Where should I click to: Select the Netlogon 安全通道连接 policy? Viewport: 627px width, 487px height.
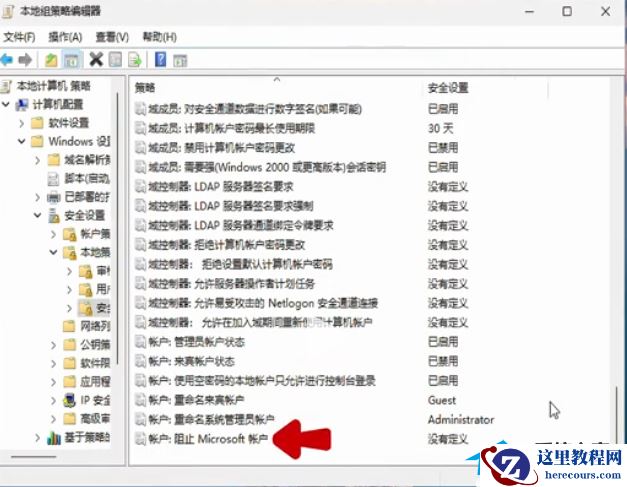coord(263,303)
